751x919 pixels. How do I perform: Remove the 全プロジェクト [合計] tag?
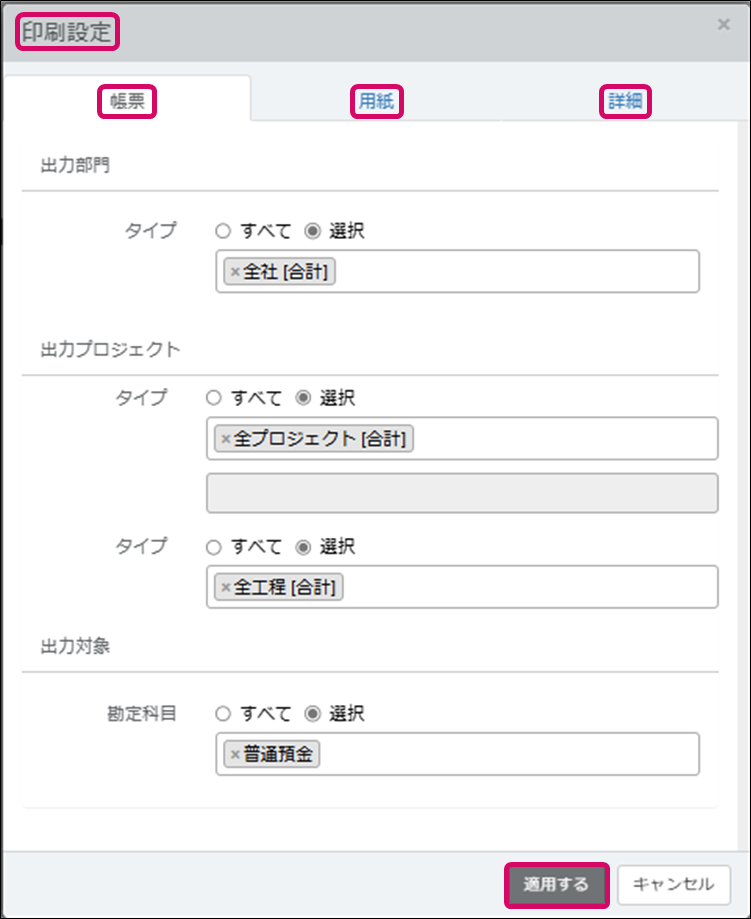pos(225,439)
